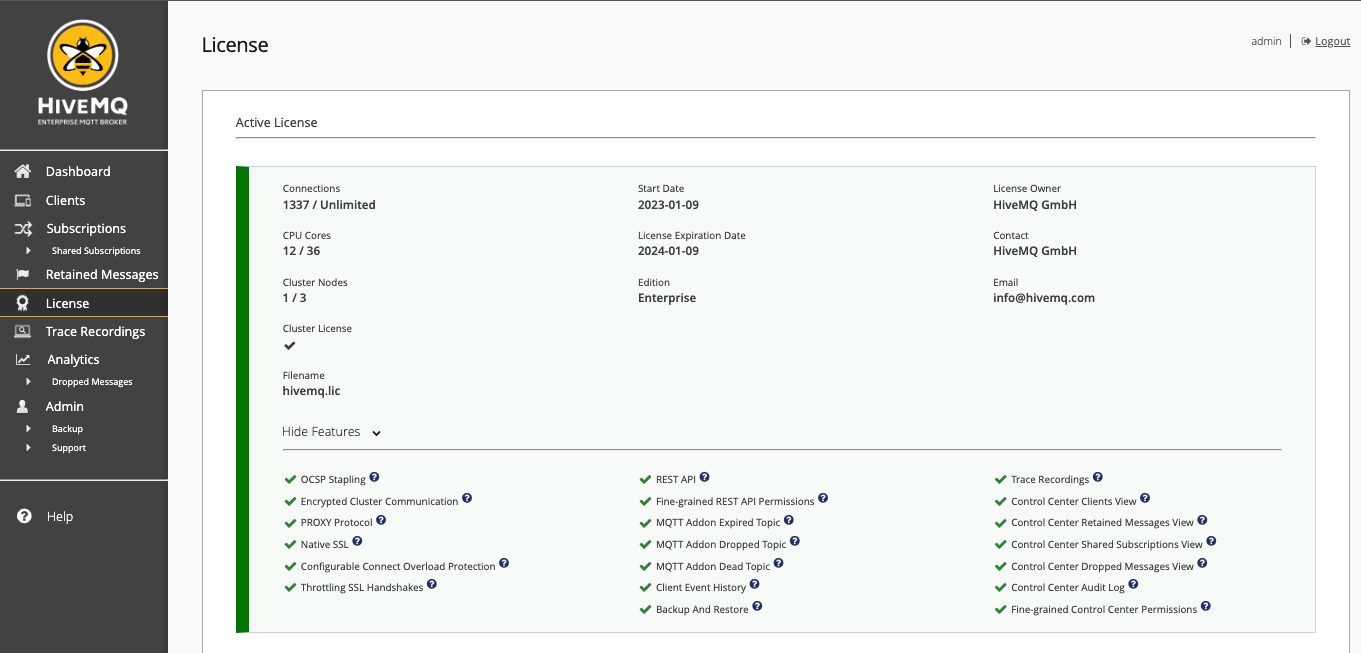Click the logout arrow icon

coord(1306,41)
